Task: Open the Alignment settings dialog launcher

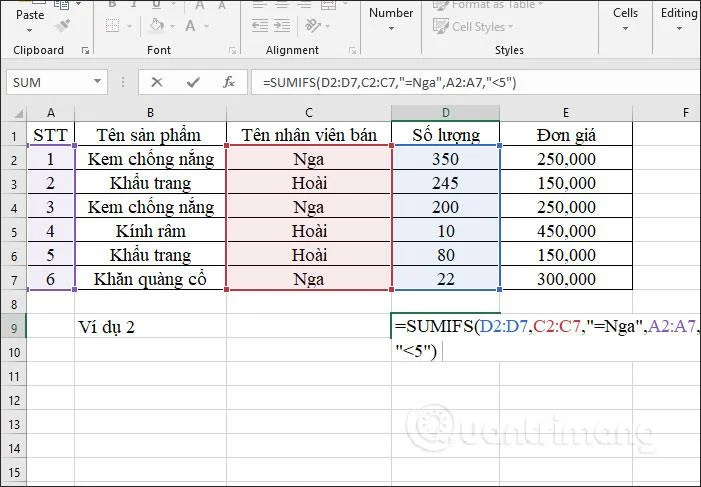Action: pos(353,51)
